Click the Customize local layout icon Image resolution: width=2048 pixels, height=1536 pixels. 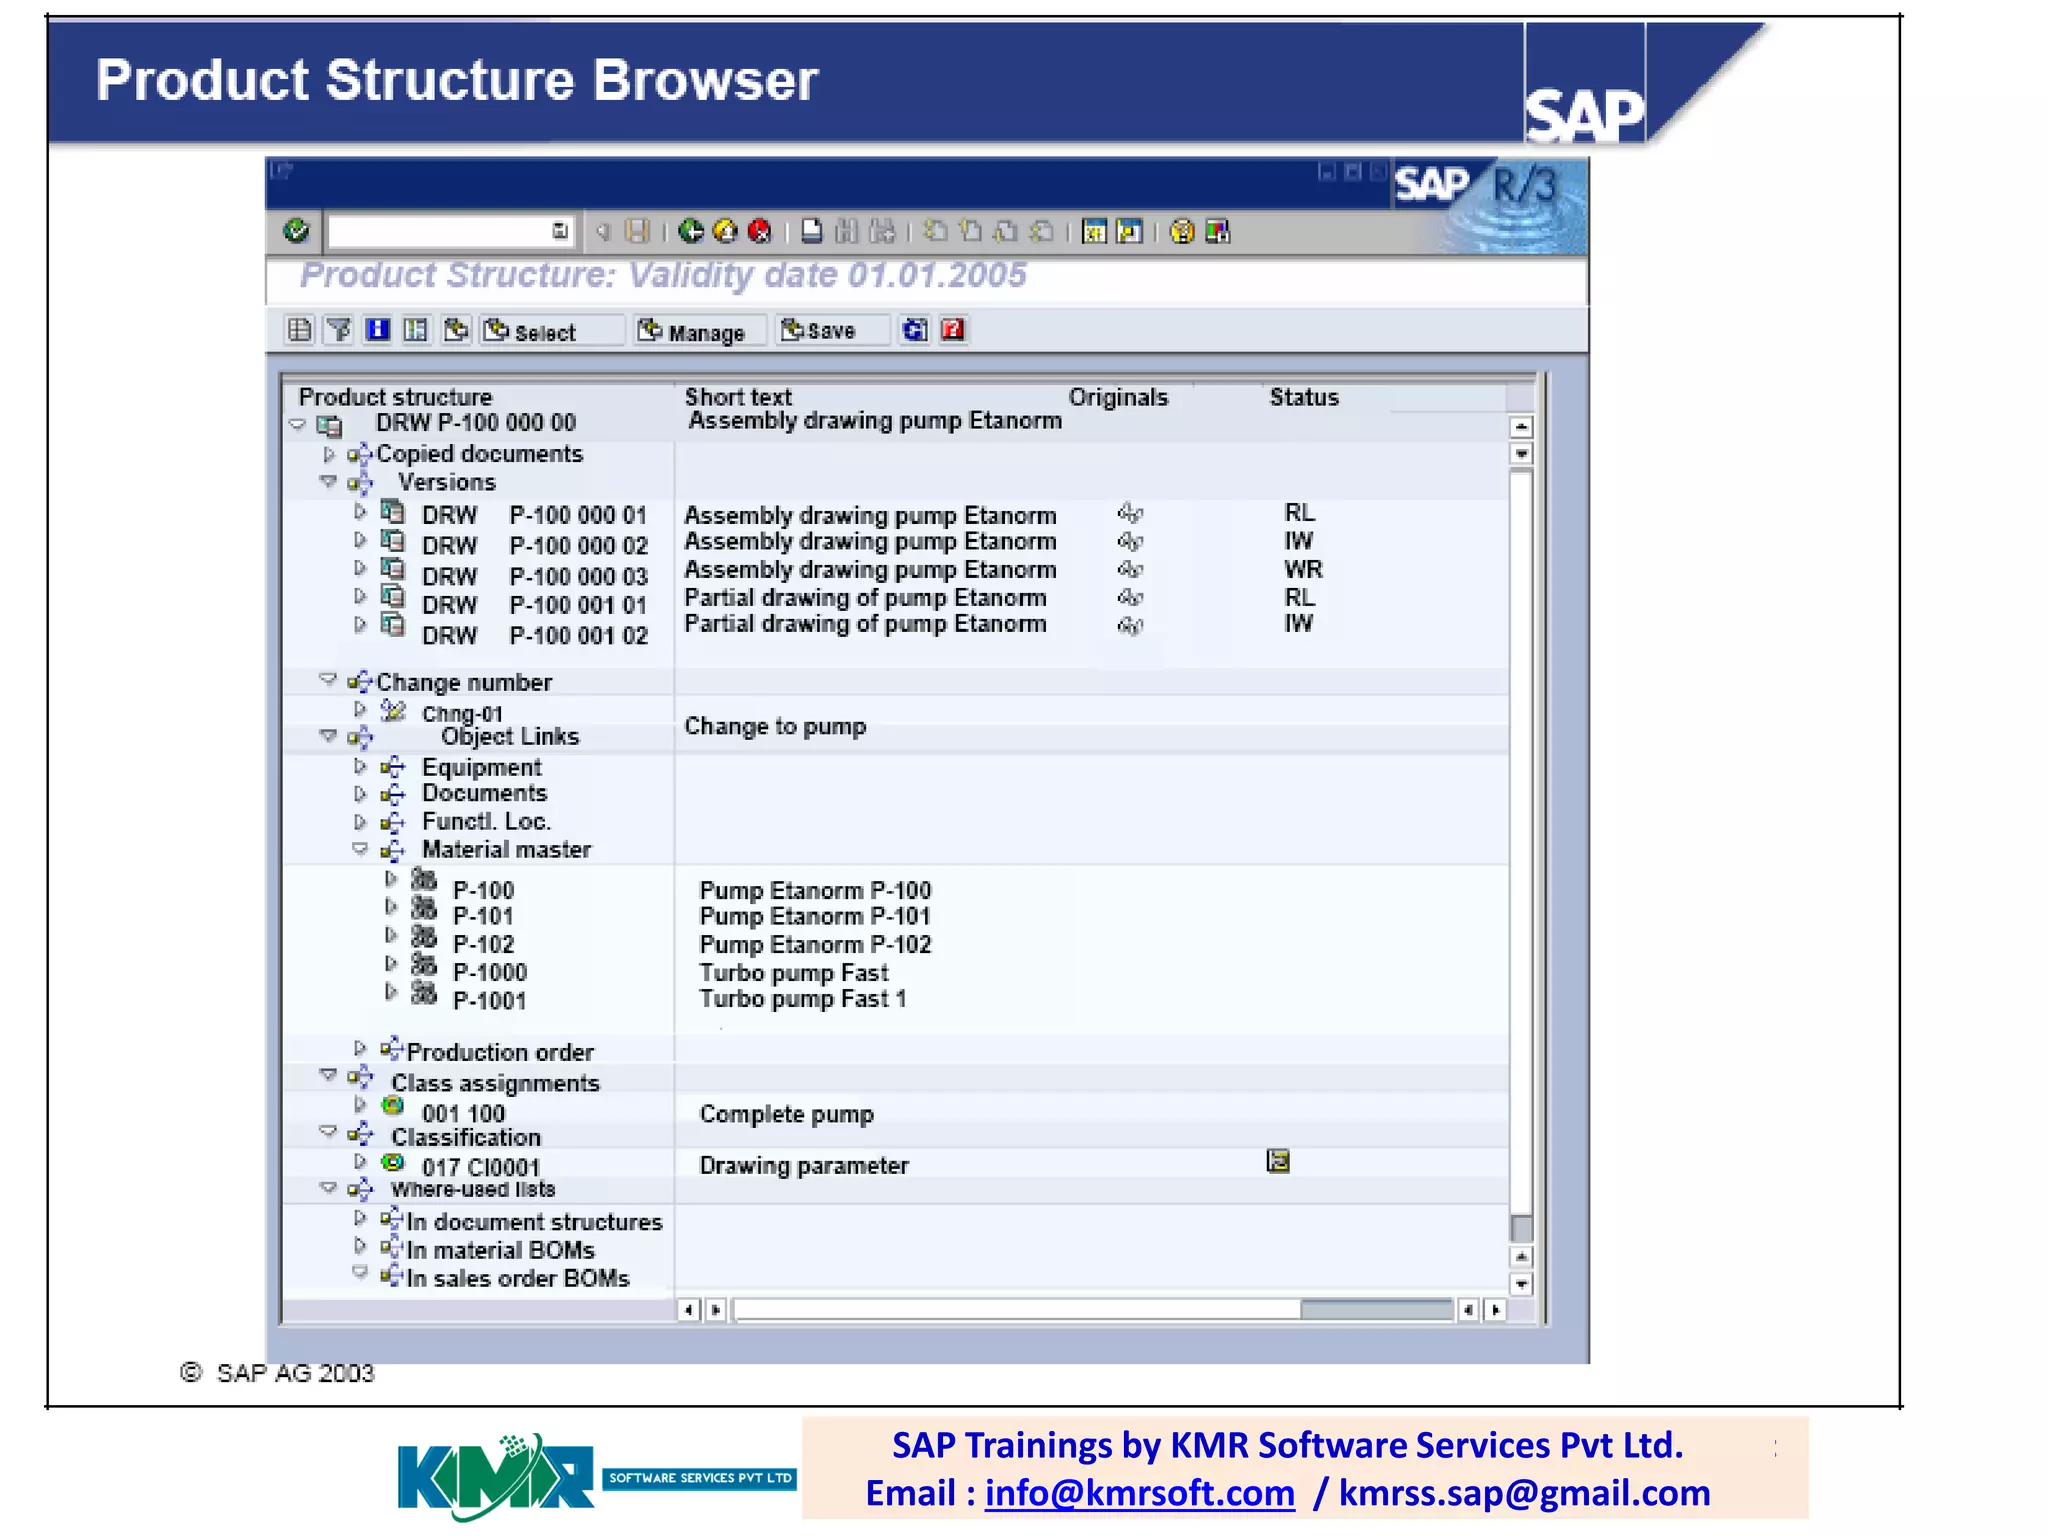(1217, 231)
